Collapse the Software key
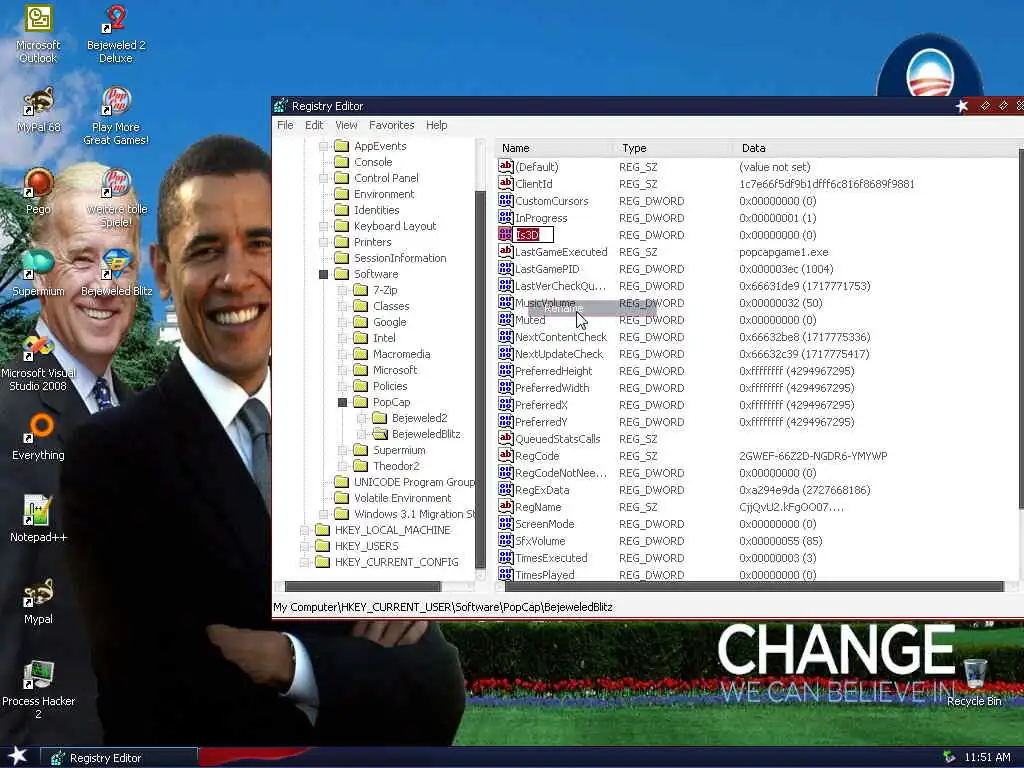Image resolution: width=1024 pixels, height=768 pixels. [x=323, y=274]
